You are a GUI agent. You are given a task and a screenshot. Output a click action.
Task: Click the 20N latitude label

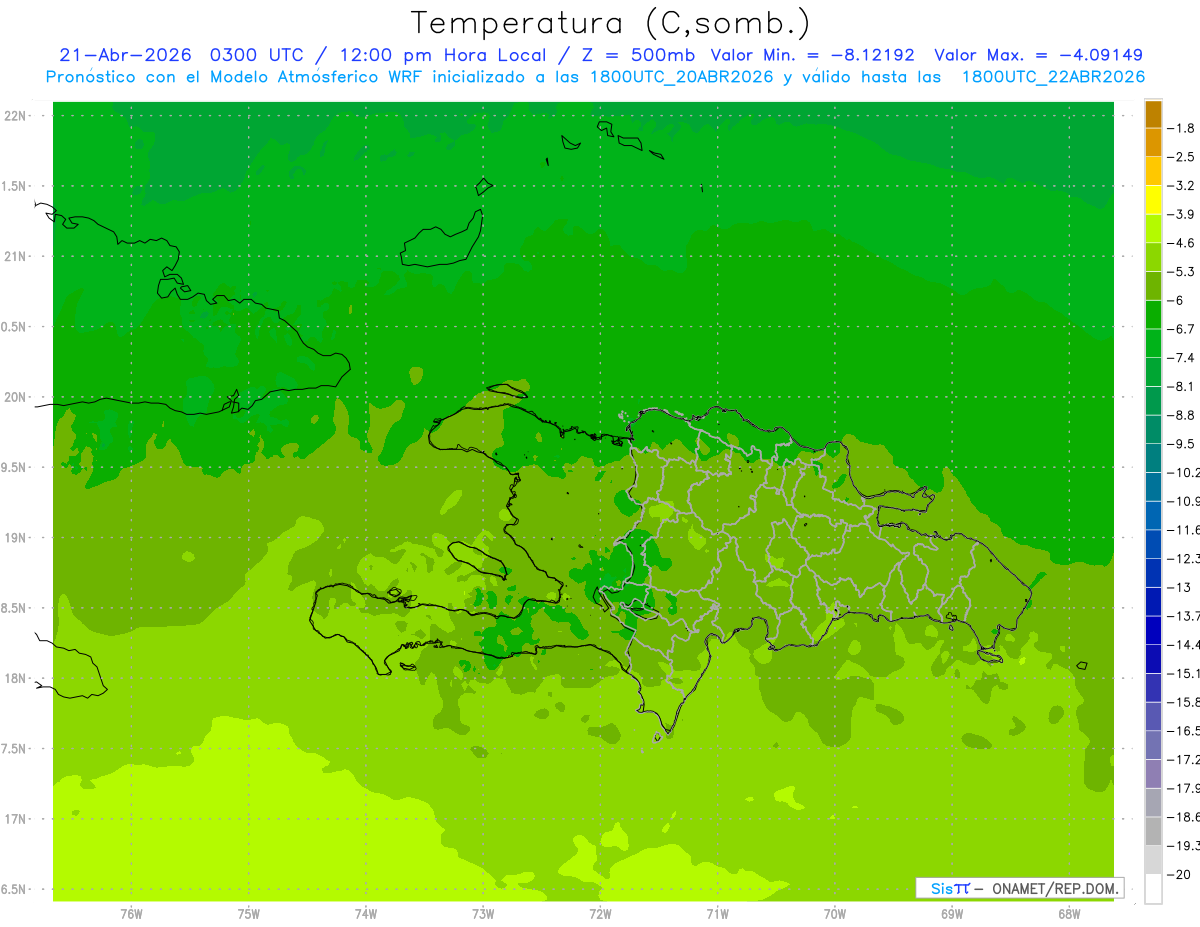(16, 397)
